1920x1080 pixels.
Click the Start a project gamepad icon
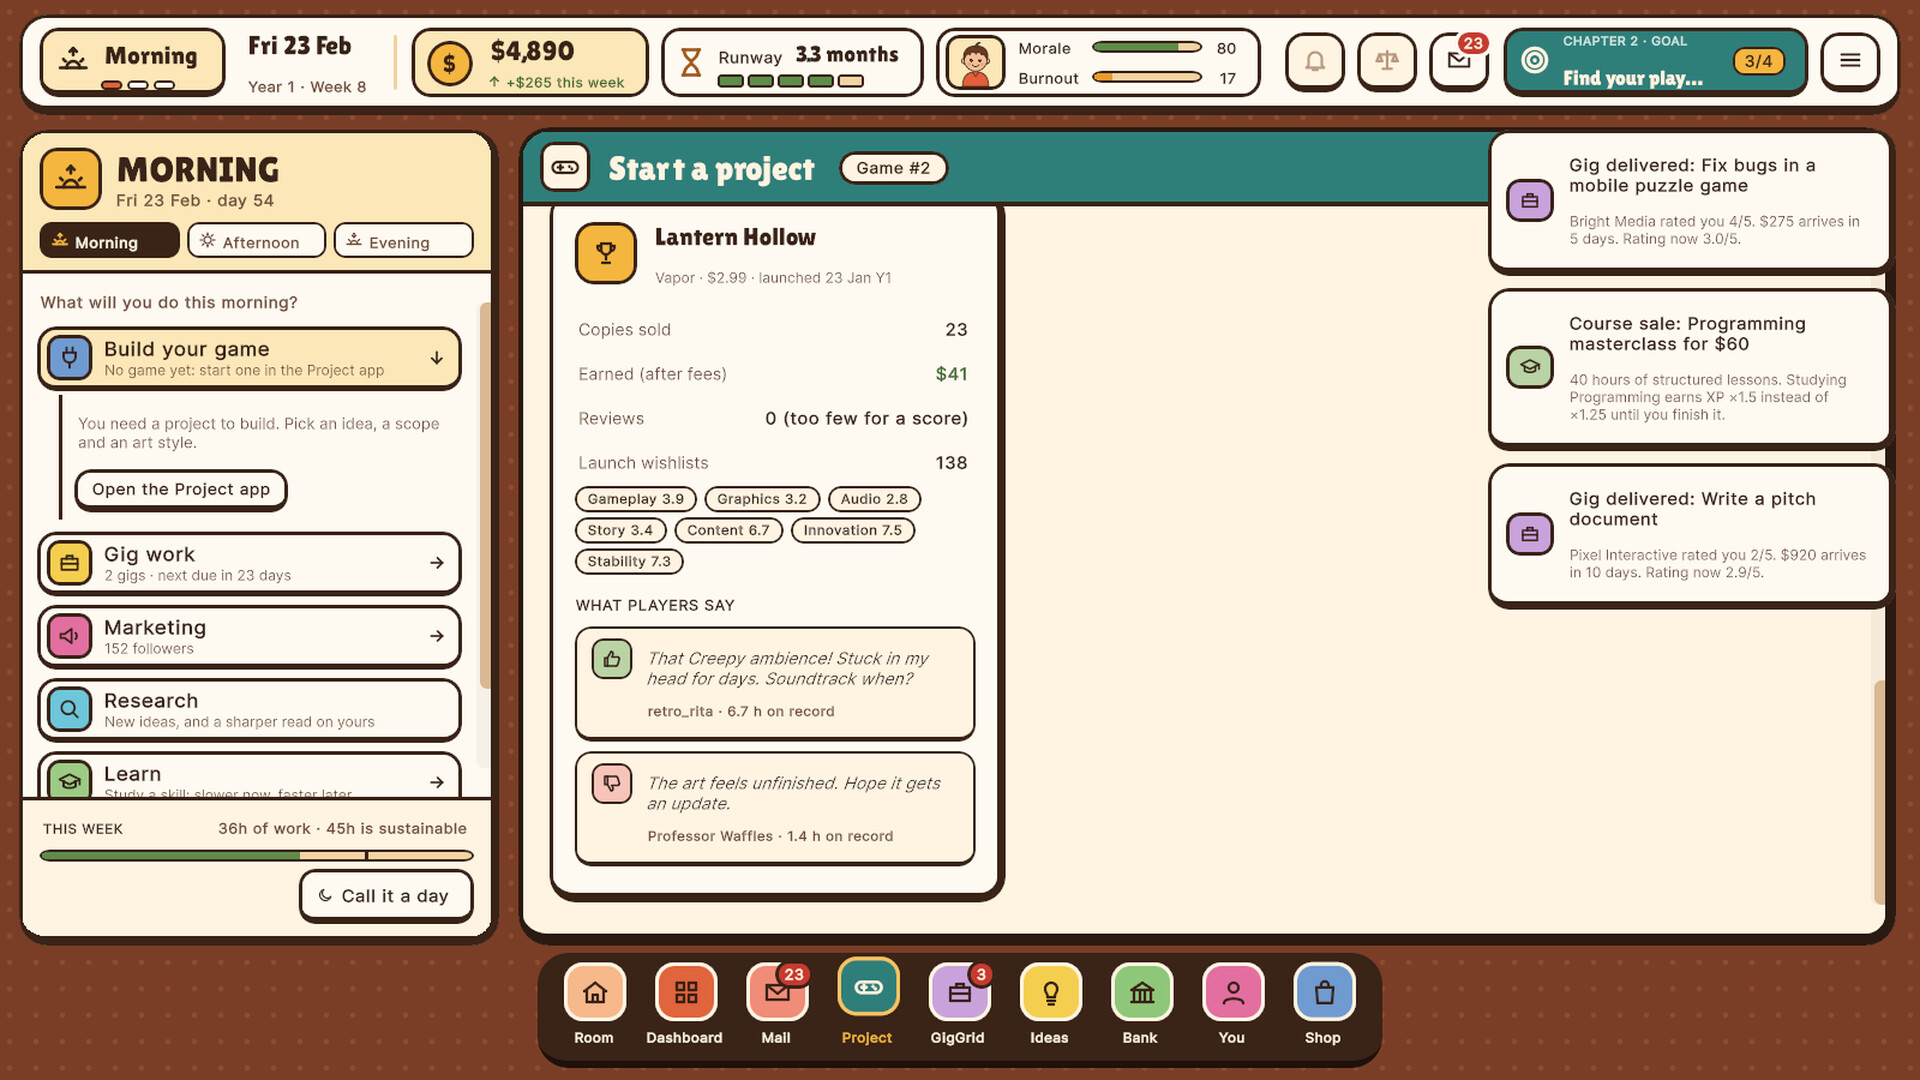[565, 167]
